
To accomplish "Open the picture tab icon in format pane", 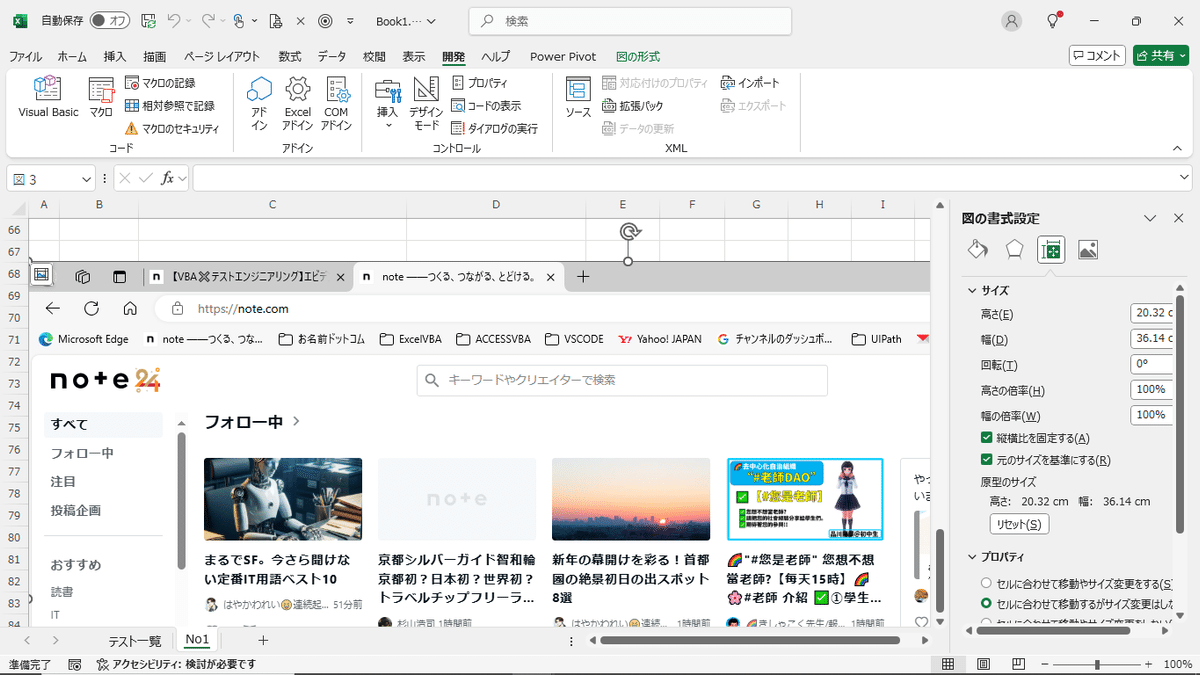I will tap(1088, 250).
